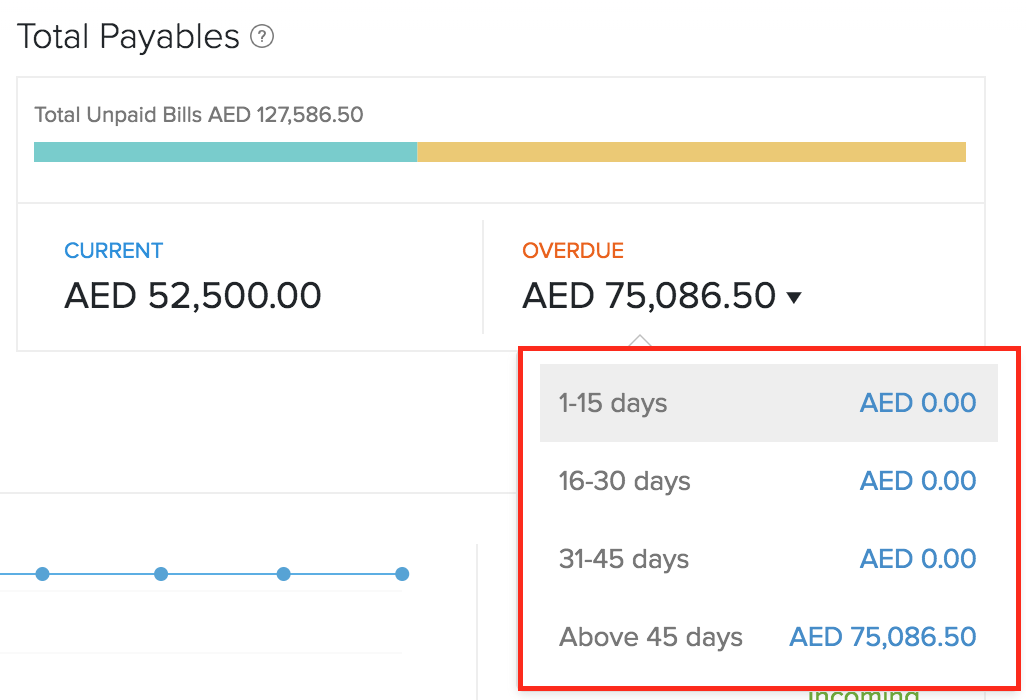
Task: Click the third data point on the chart line
Action: tap(283, 574)
